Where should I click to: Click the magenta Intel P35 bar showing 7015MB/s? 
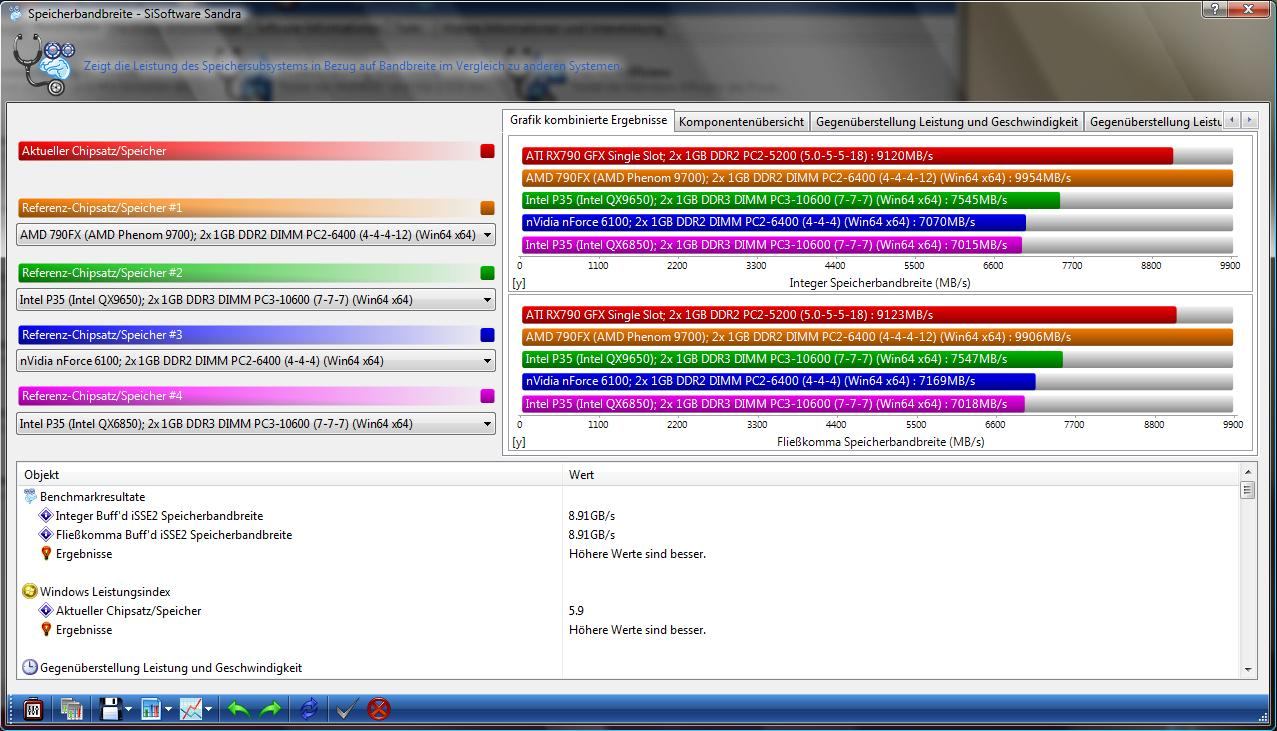(772, 245)
